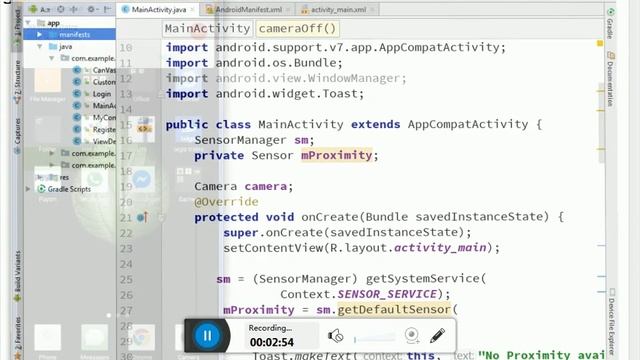Open project panel settings gear
Screen dimensions: 640x360
click(91, 9)
